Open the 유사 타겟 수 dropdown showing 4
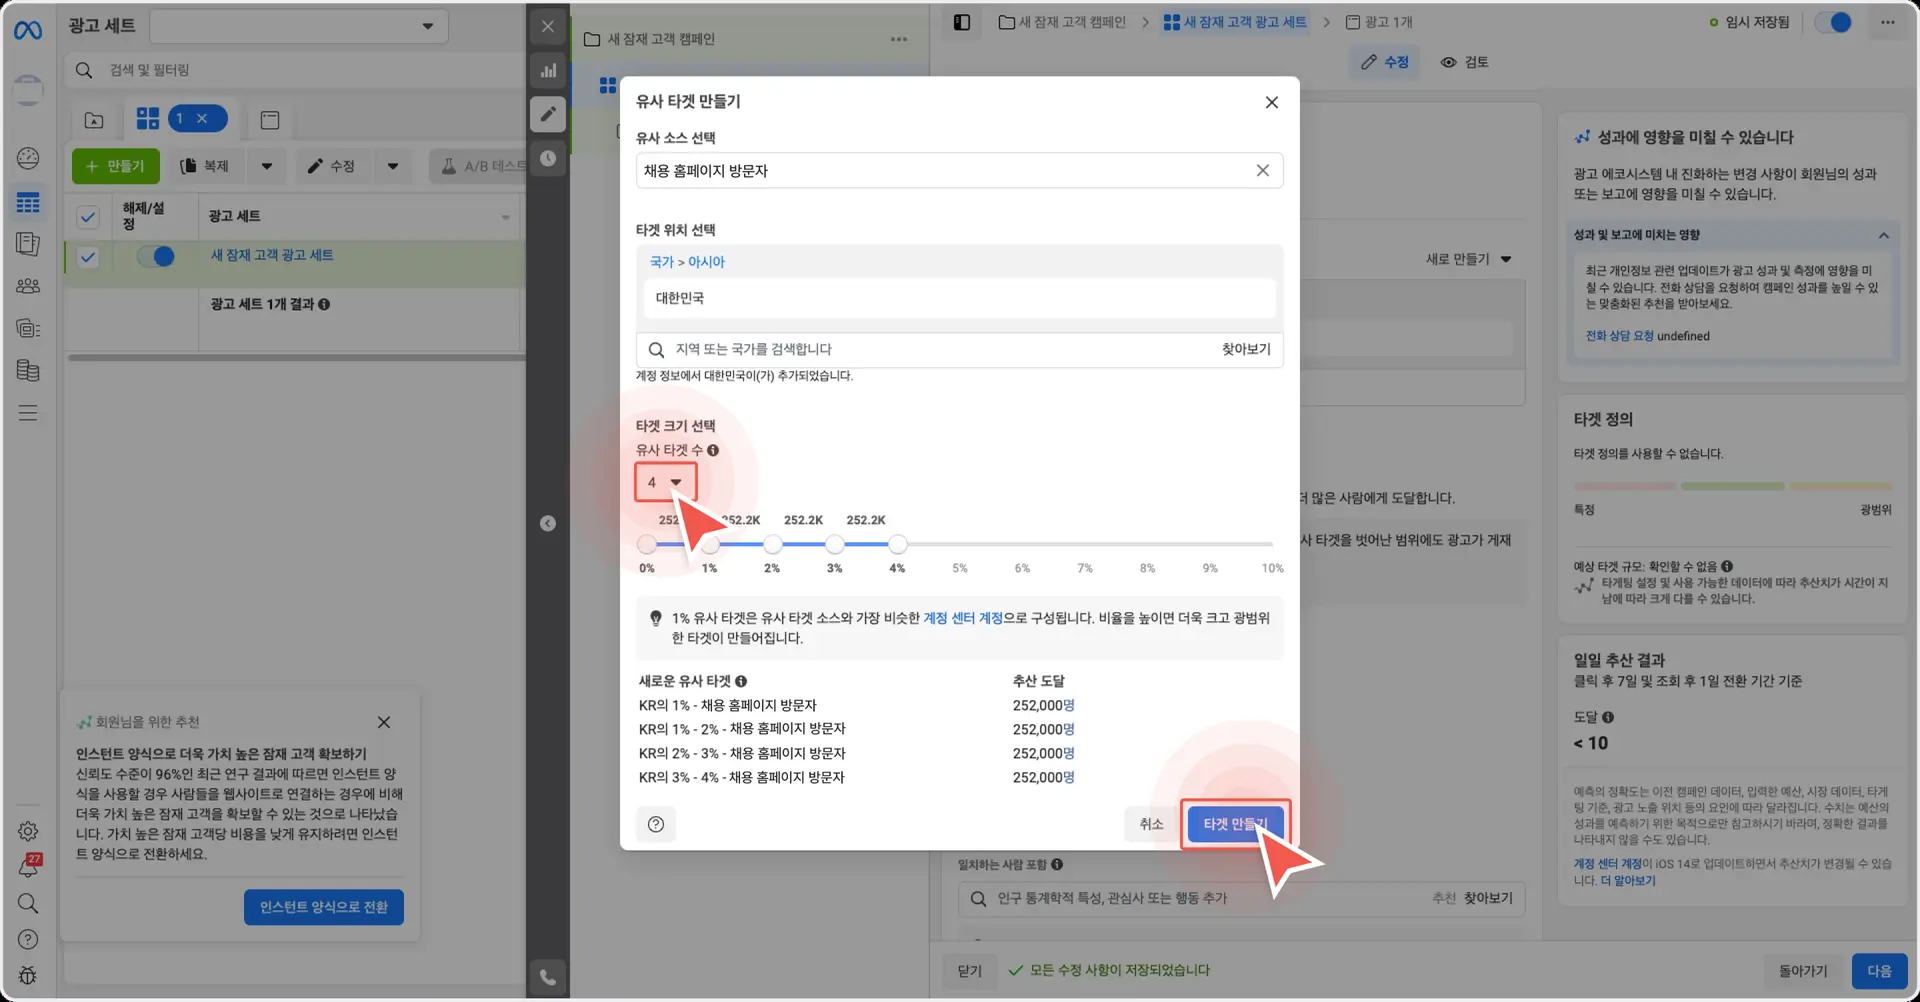 tap(665, 483)
